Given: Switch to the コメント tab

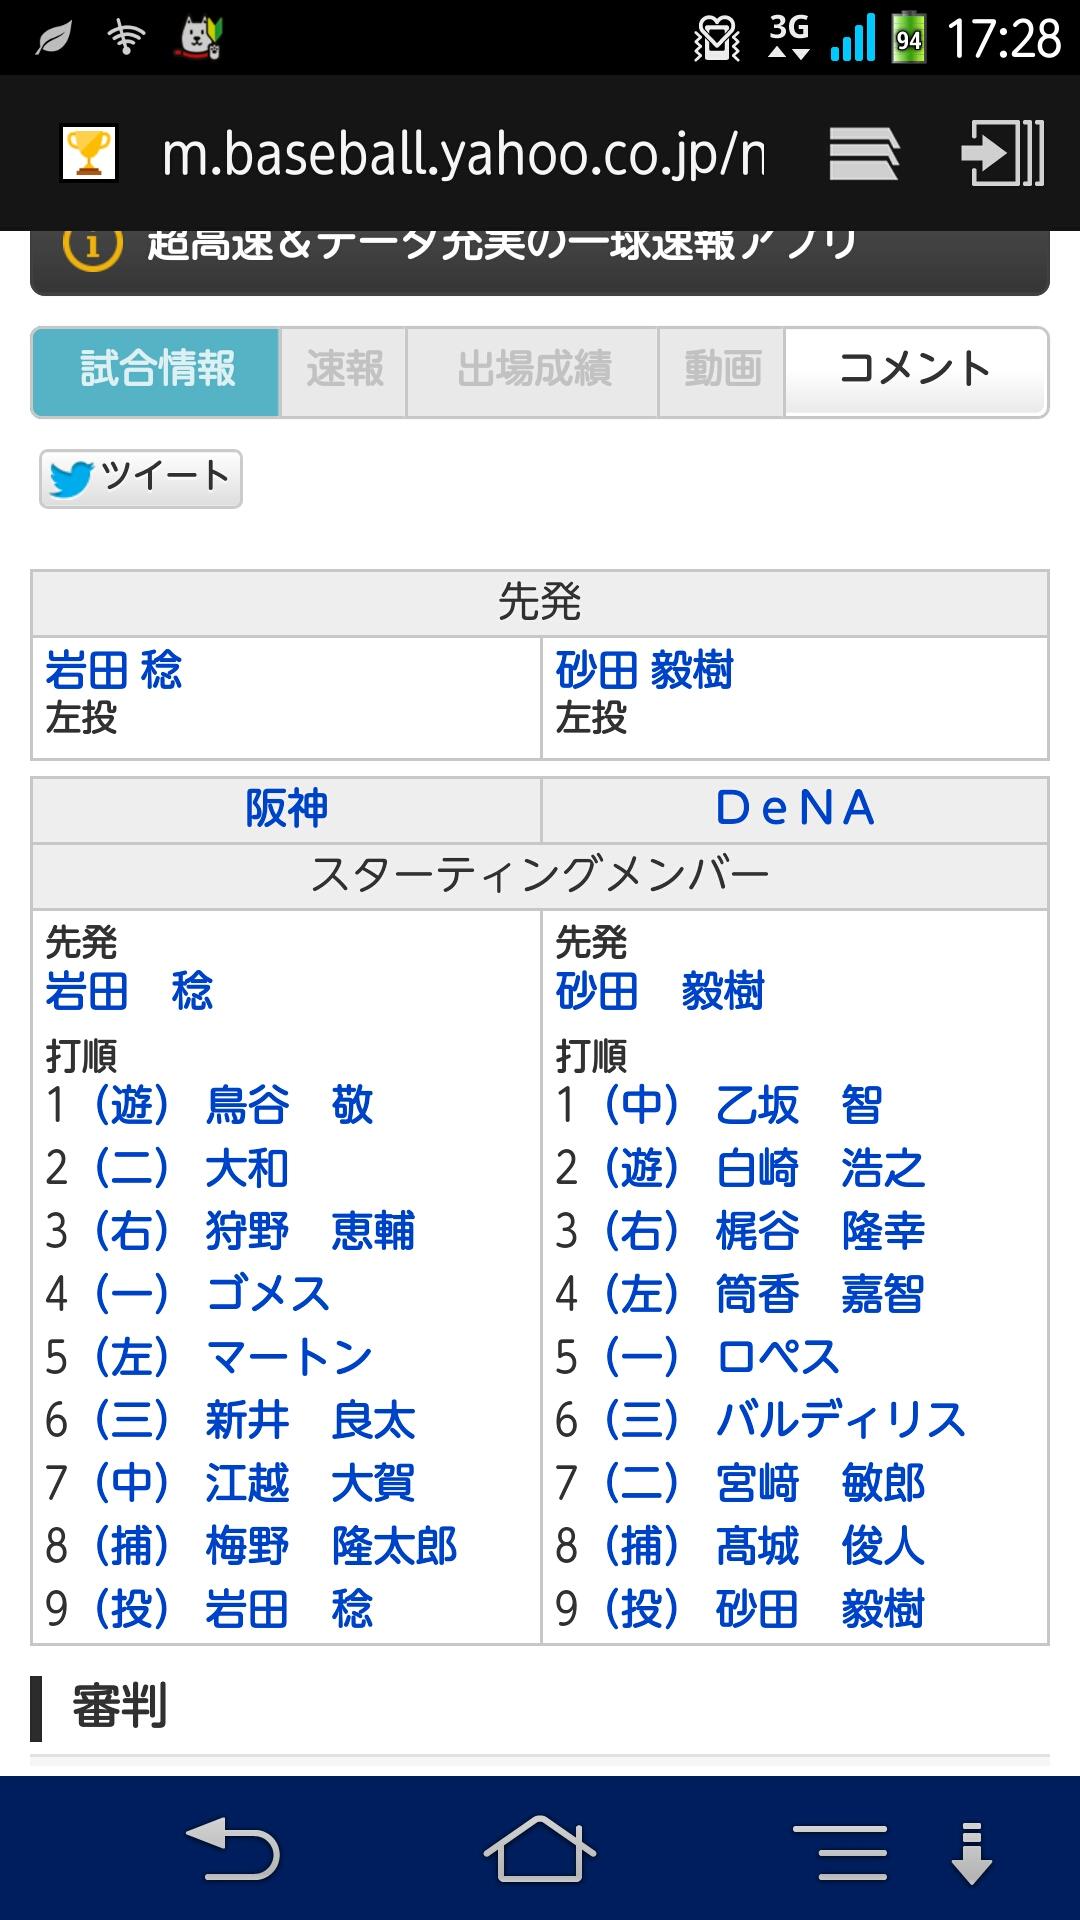Looking at the screenshot, I should point(915,371).
